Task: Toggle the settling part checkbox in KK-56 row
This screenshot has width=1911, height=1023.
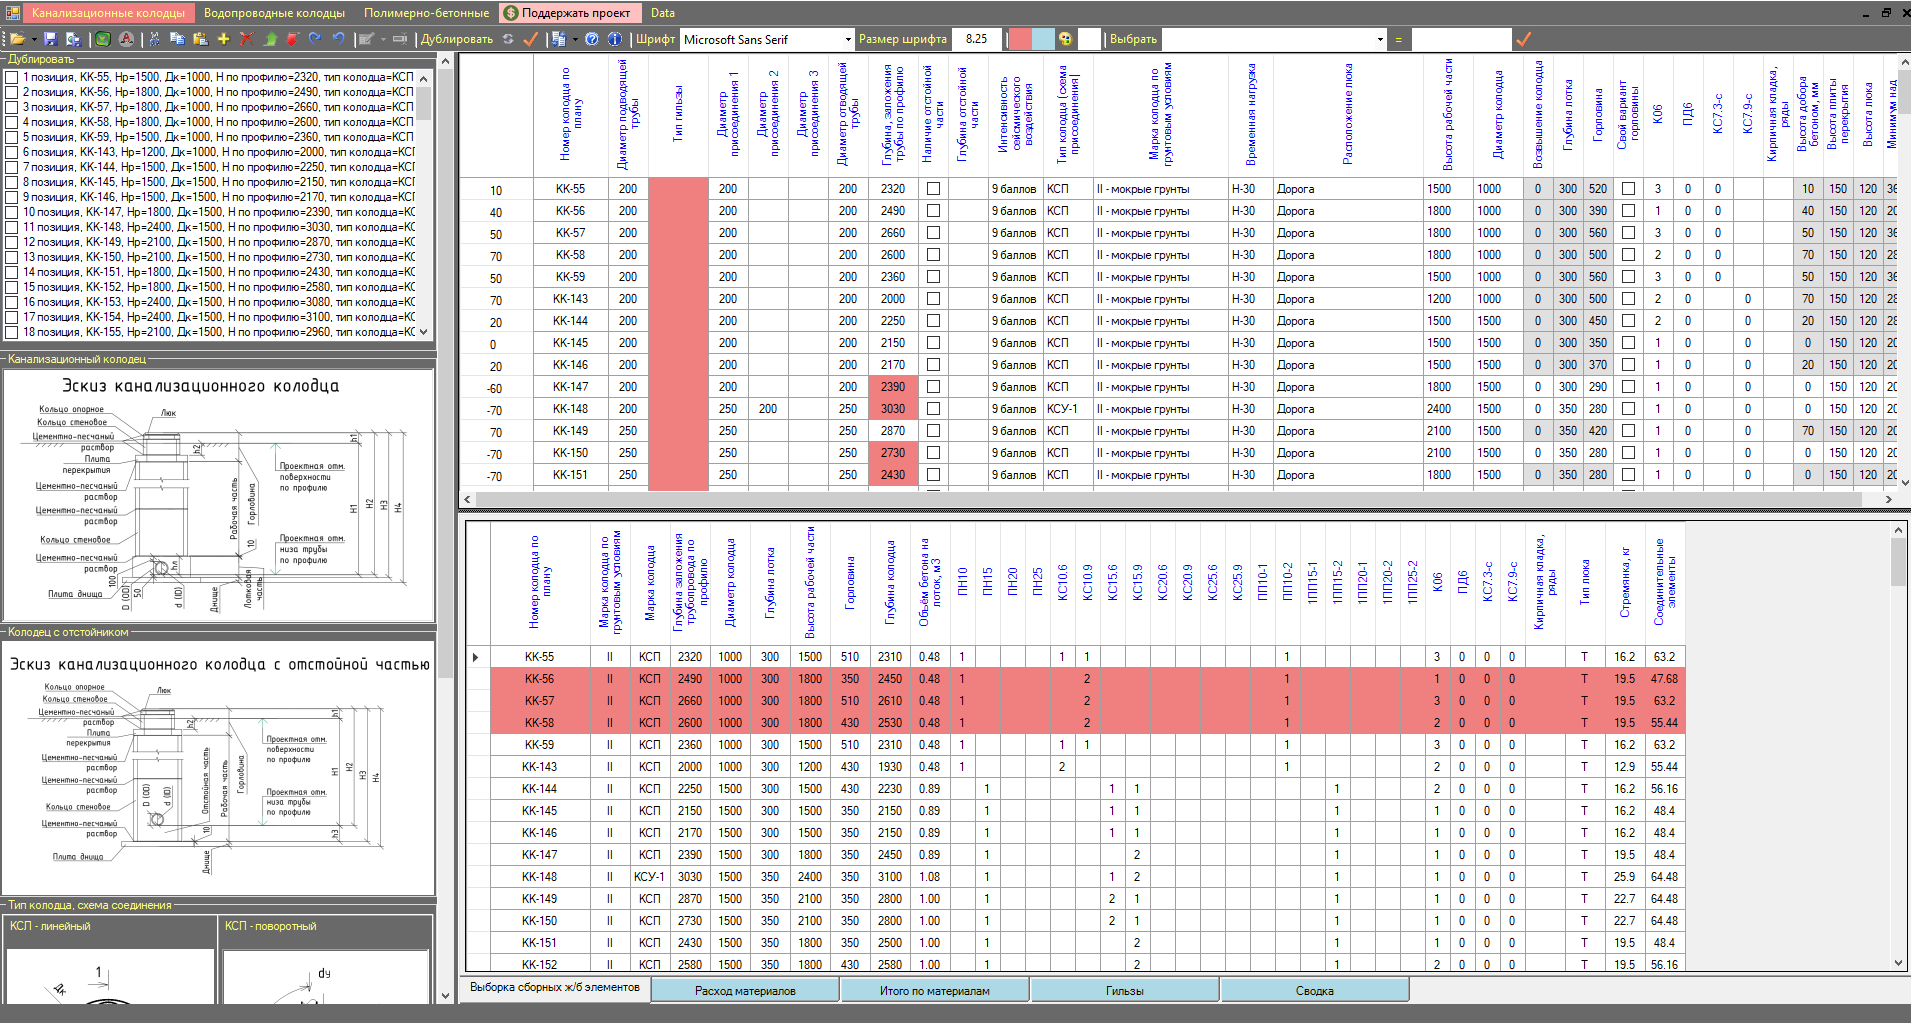Action: [x=933, y=211]
